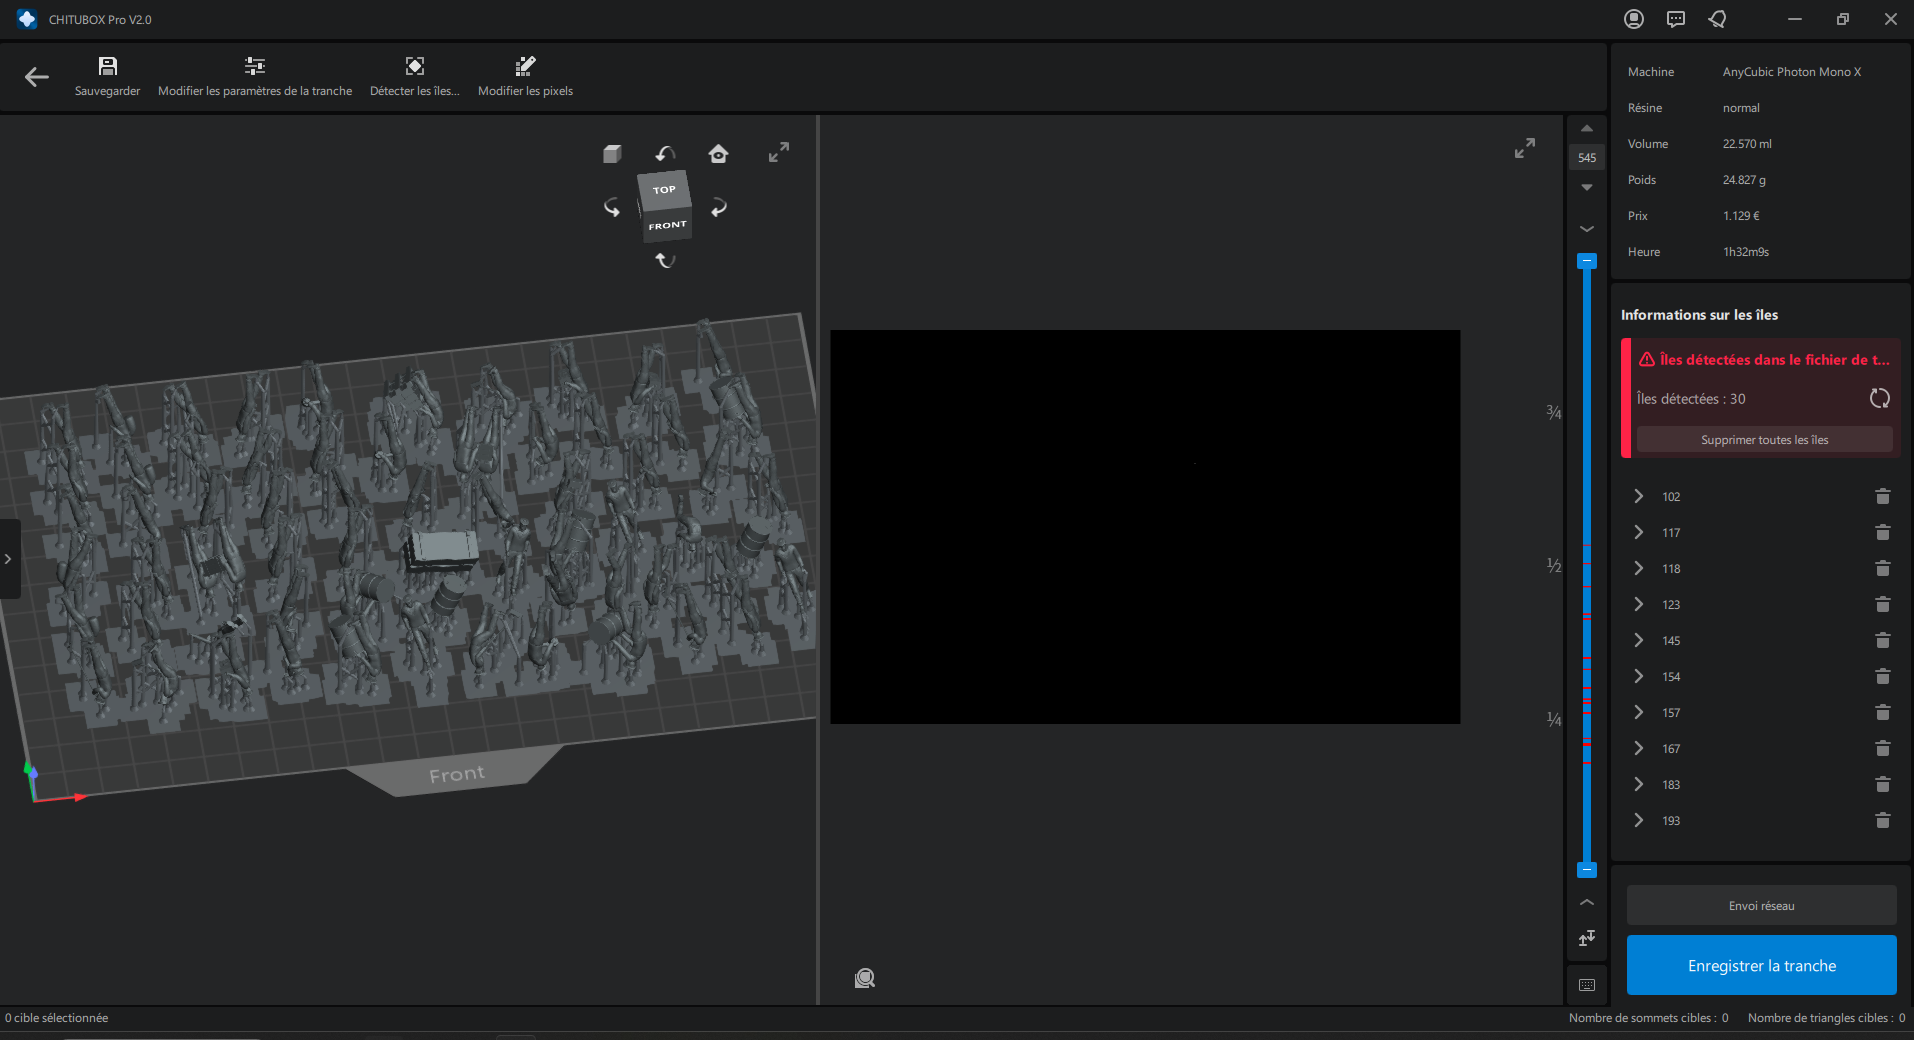Delete island 102 with its trash icon
1914x1040 pixels.
click(1883, 496)
